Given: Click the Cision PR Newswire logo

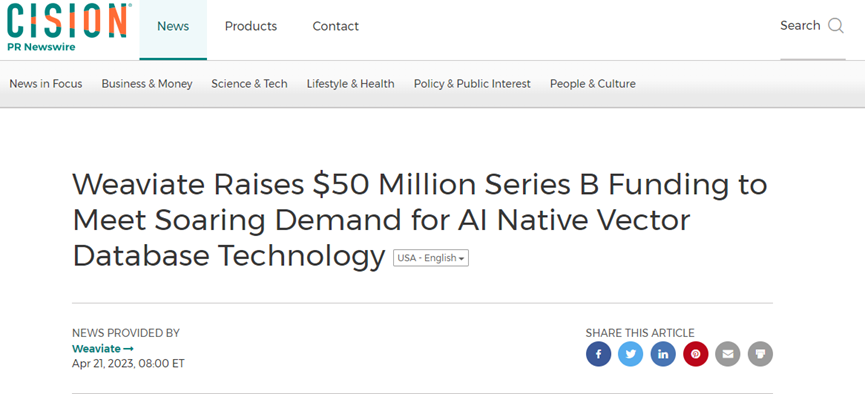Looking at the screenshot, I should click(x=67, y=26).
